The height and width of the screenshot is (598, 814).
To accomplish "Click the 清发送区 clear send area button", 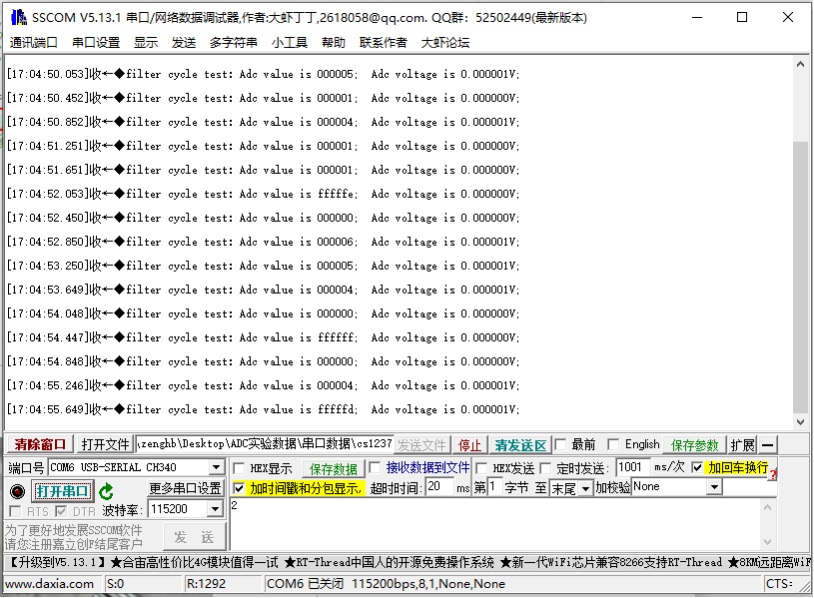I will tap(520, 443).
